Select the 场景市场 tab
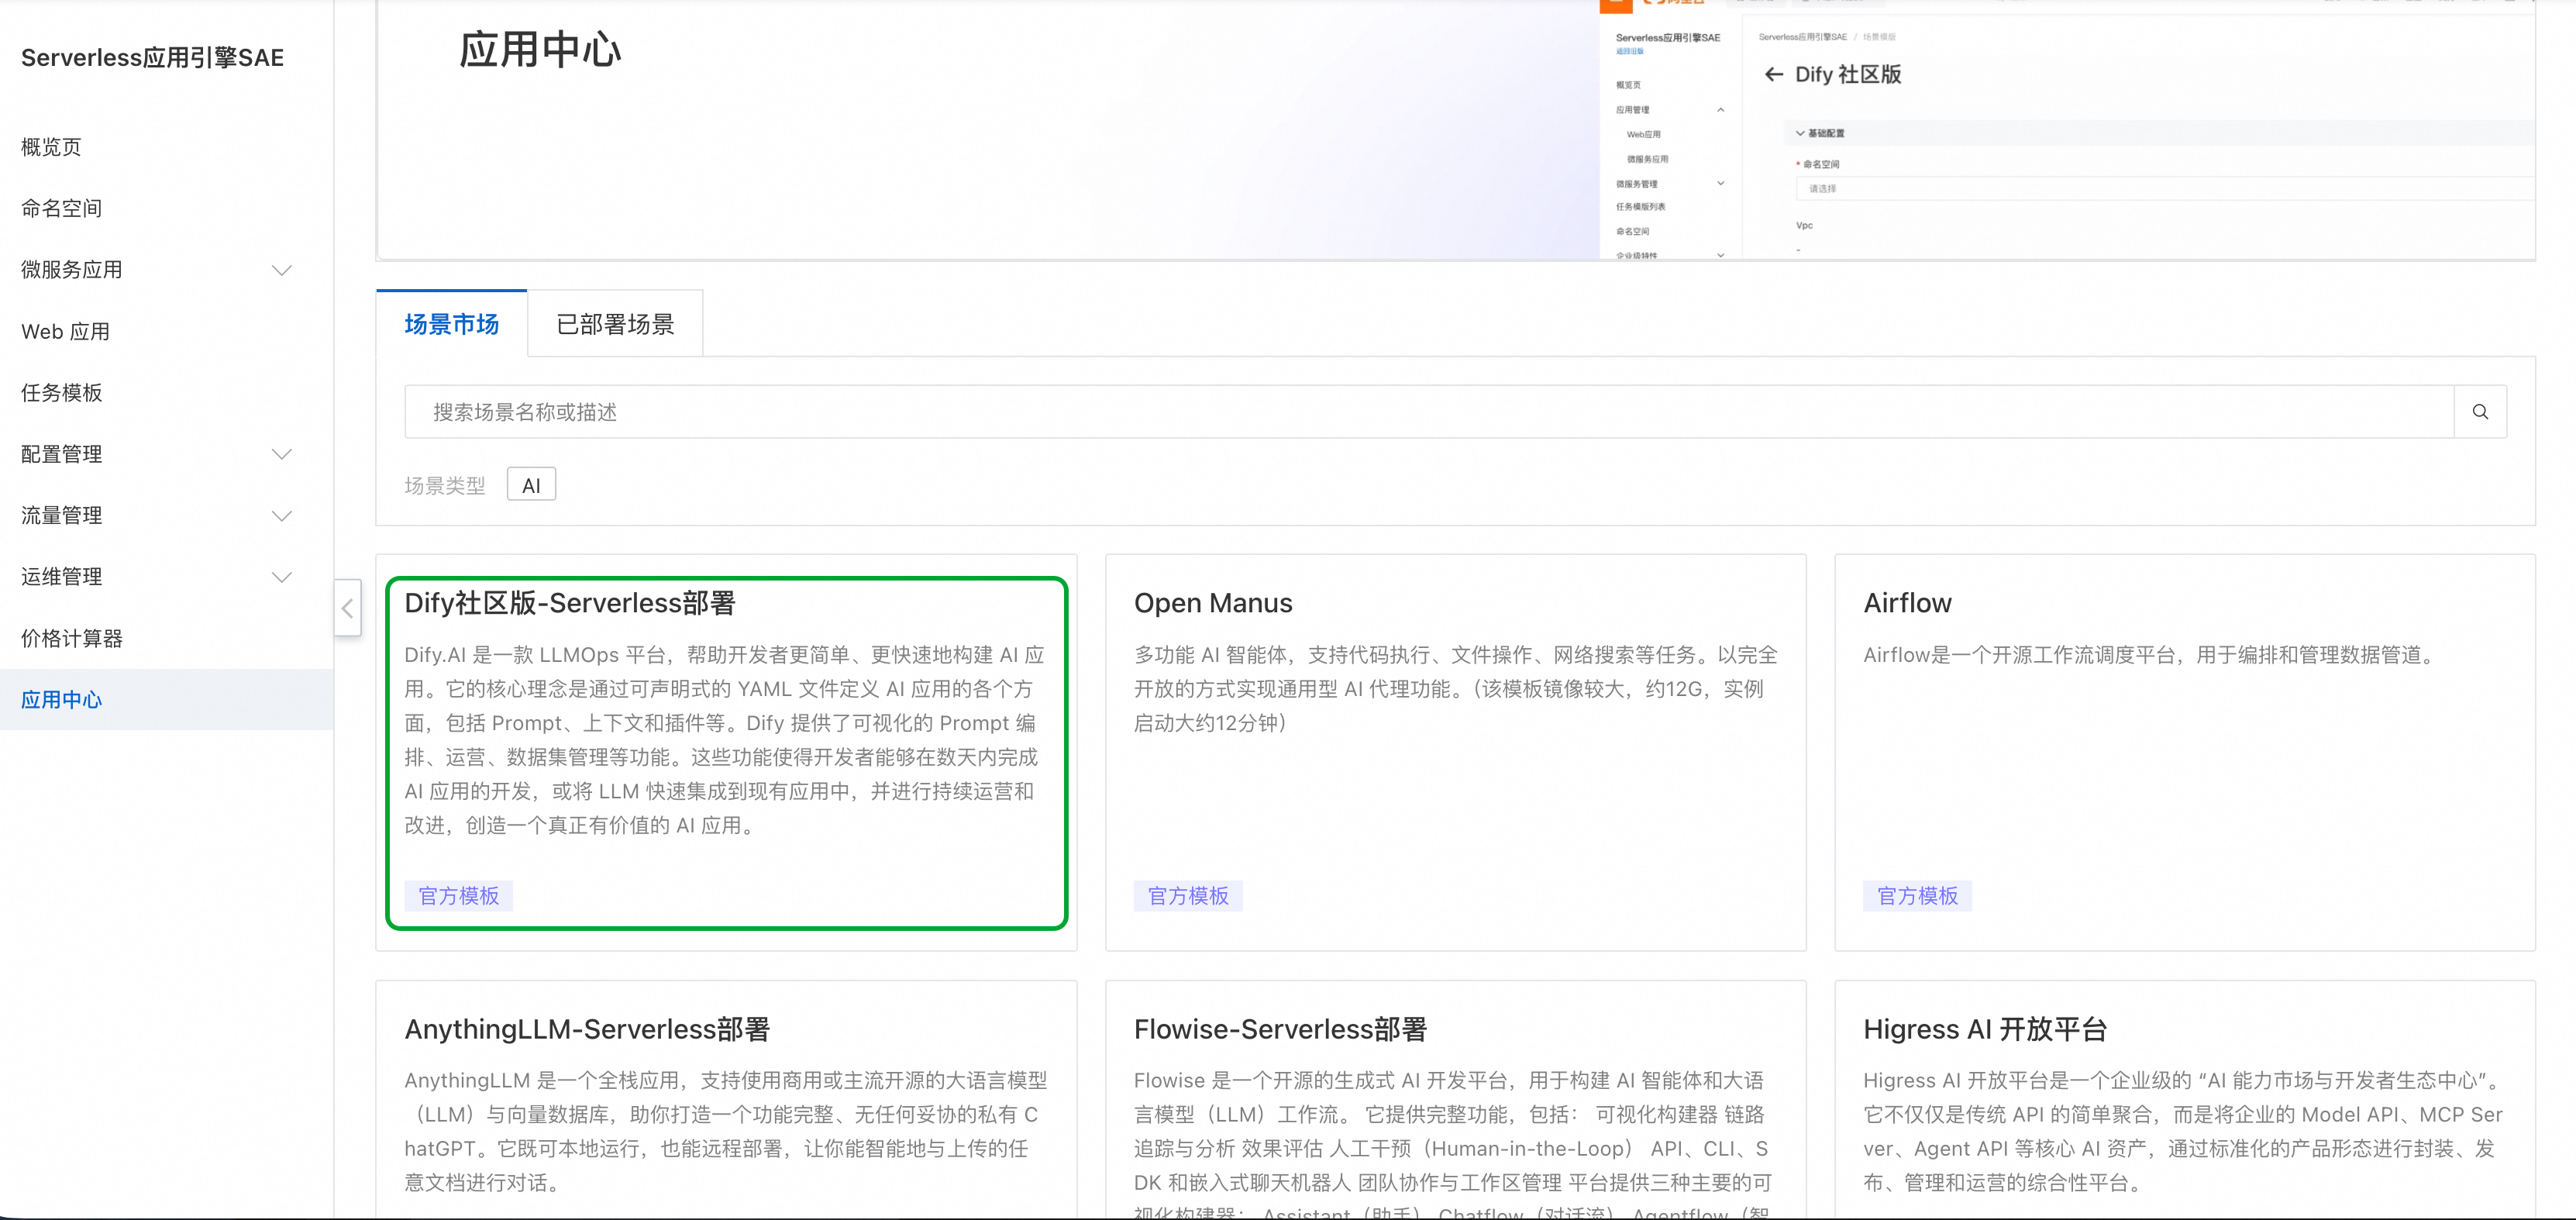The image size is (2576, 1220). tap(451, 324)
